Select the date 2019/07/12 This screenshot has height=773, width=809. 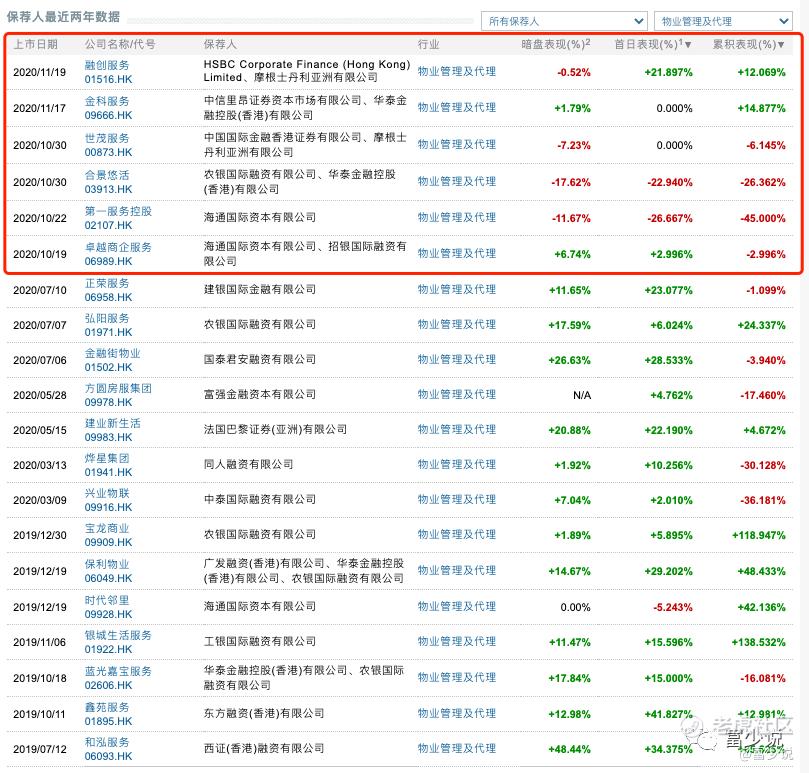tap(40, 749)
